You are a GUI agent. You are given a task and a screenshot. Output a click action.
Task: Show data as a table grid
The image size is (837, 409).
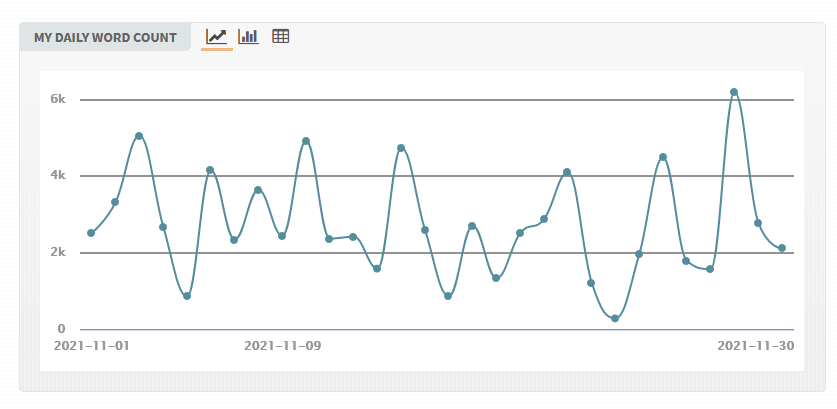pyautogui.click(x=281, y=37)
